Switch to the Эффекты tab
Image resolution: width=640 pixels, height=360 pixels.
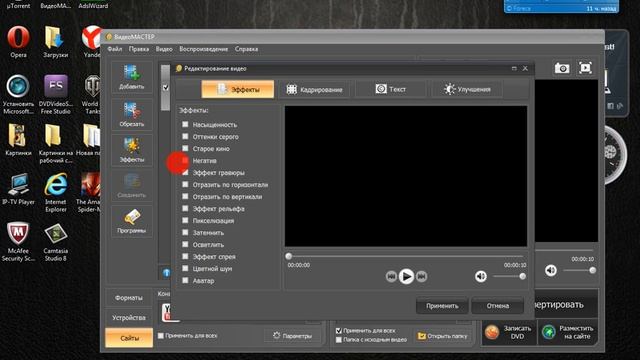238,89
